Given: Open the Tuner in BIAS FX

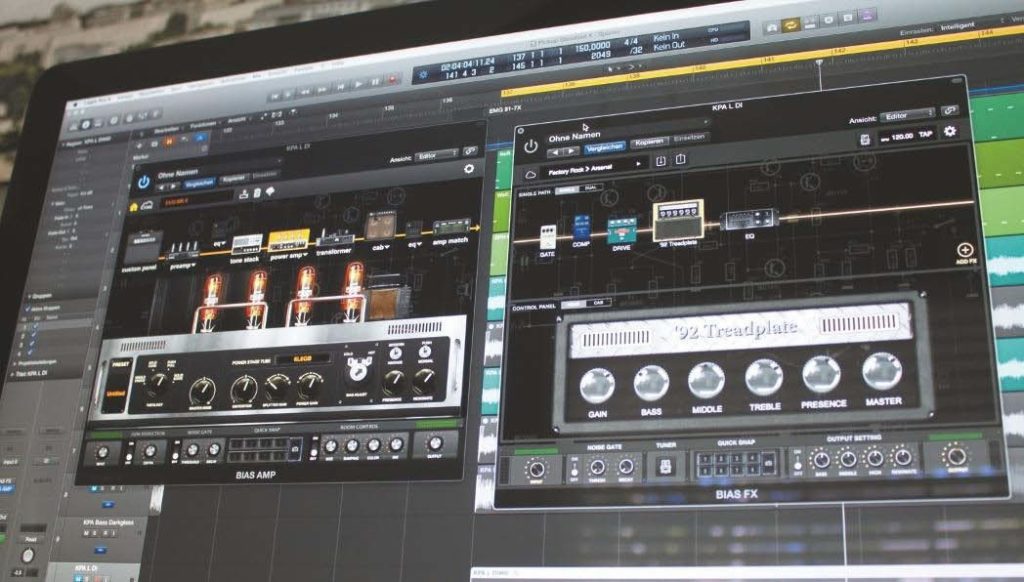Looking at the screenshot, I should [x=665, y=466].
